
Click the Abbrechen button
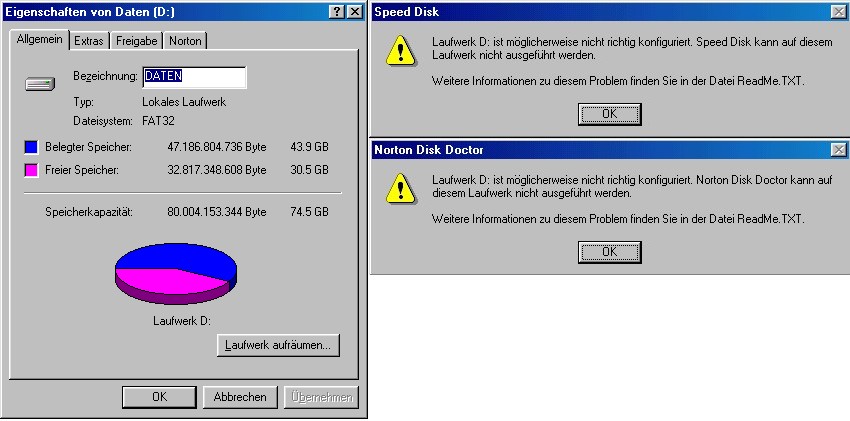(240, 397)
